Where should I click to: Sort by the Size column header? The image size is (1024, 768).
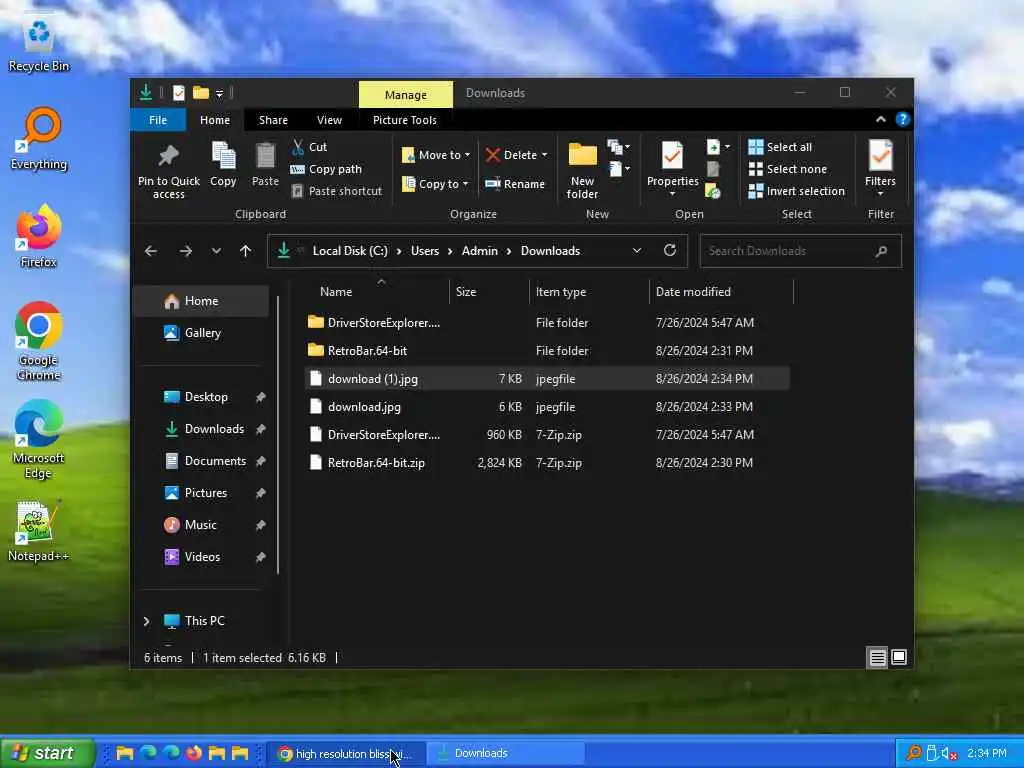(x=466, y=292)
